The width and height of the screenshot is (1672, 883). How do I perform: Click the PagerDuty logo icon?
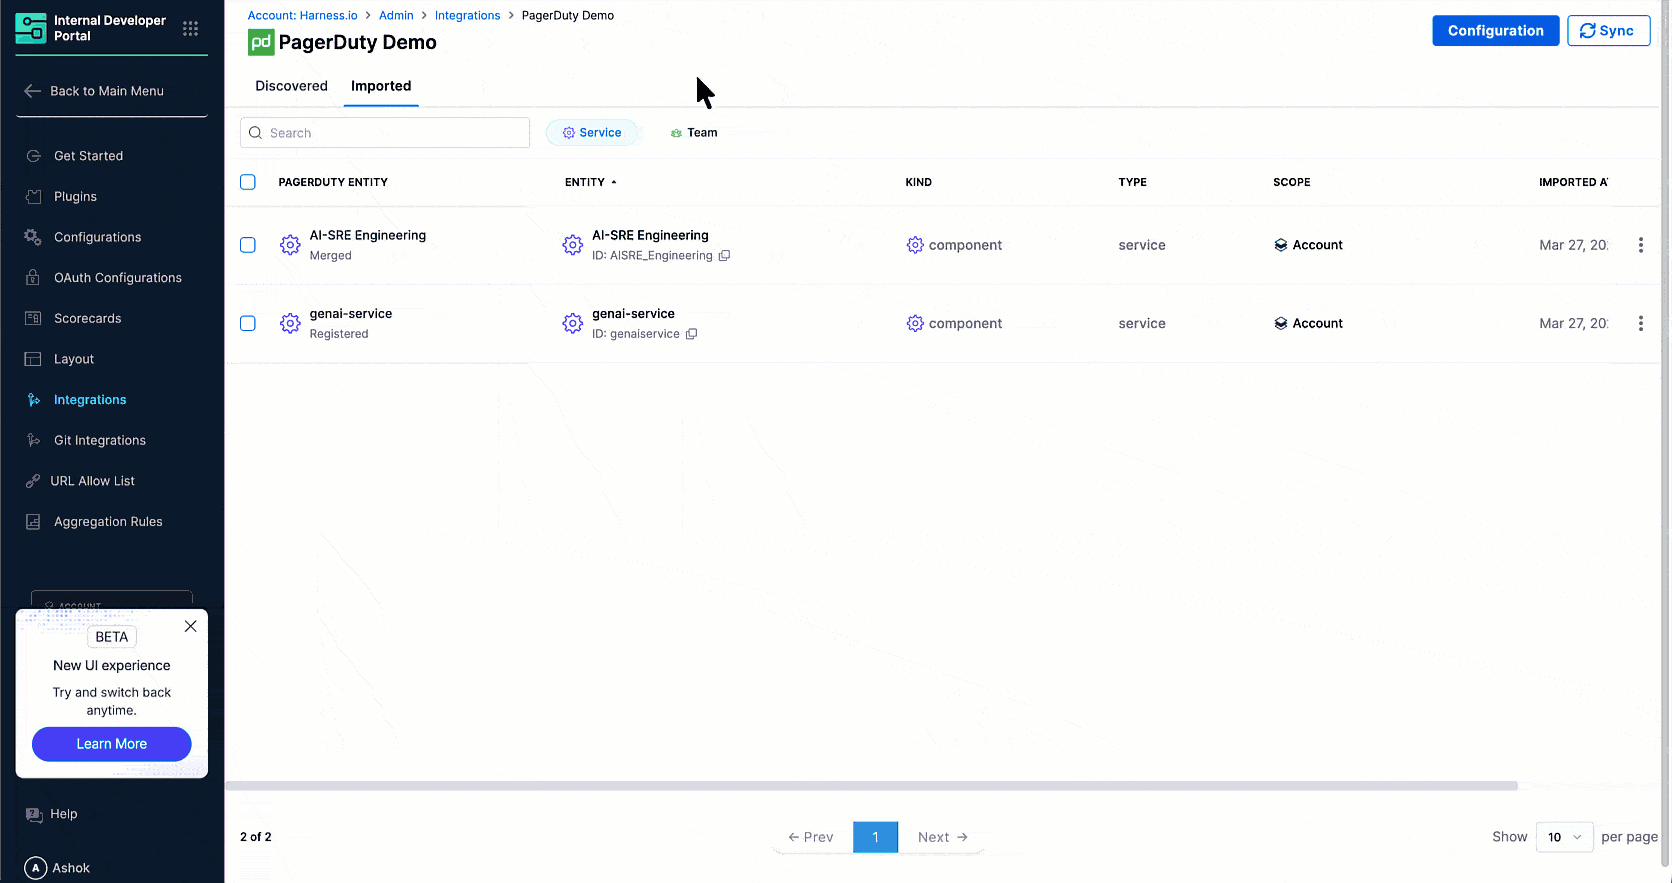261,42
